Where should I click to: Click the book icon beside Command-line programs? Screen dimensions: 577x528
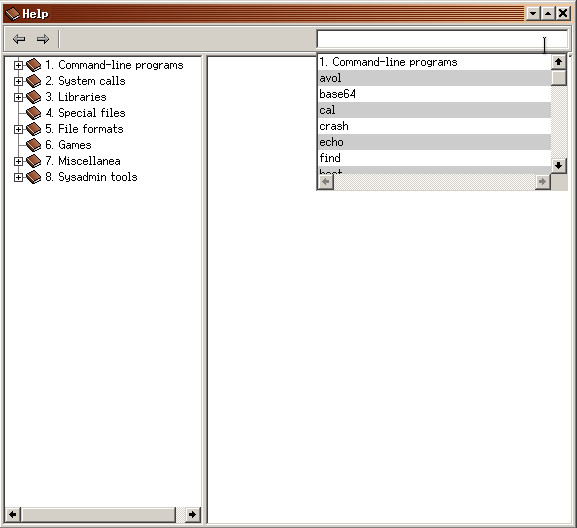click(33, 65)
